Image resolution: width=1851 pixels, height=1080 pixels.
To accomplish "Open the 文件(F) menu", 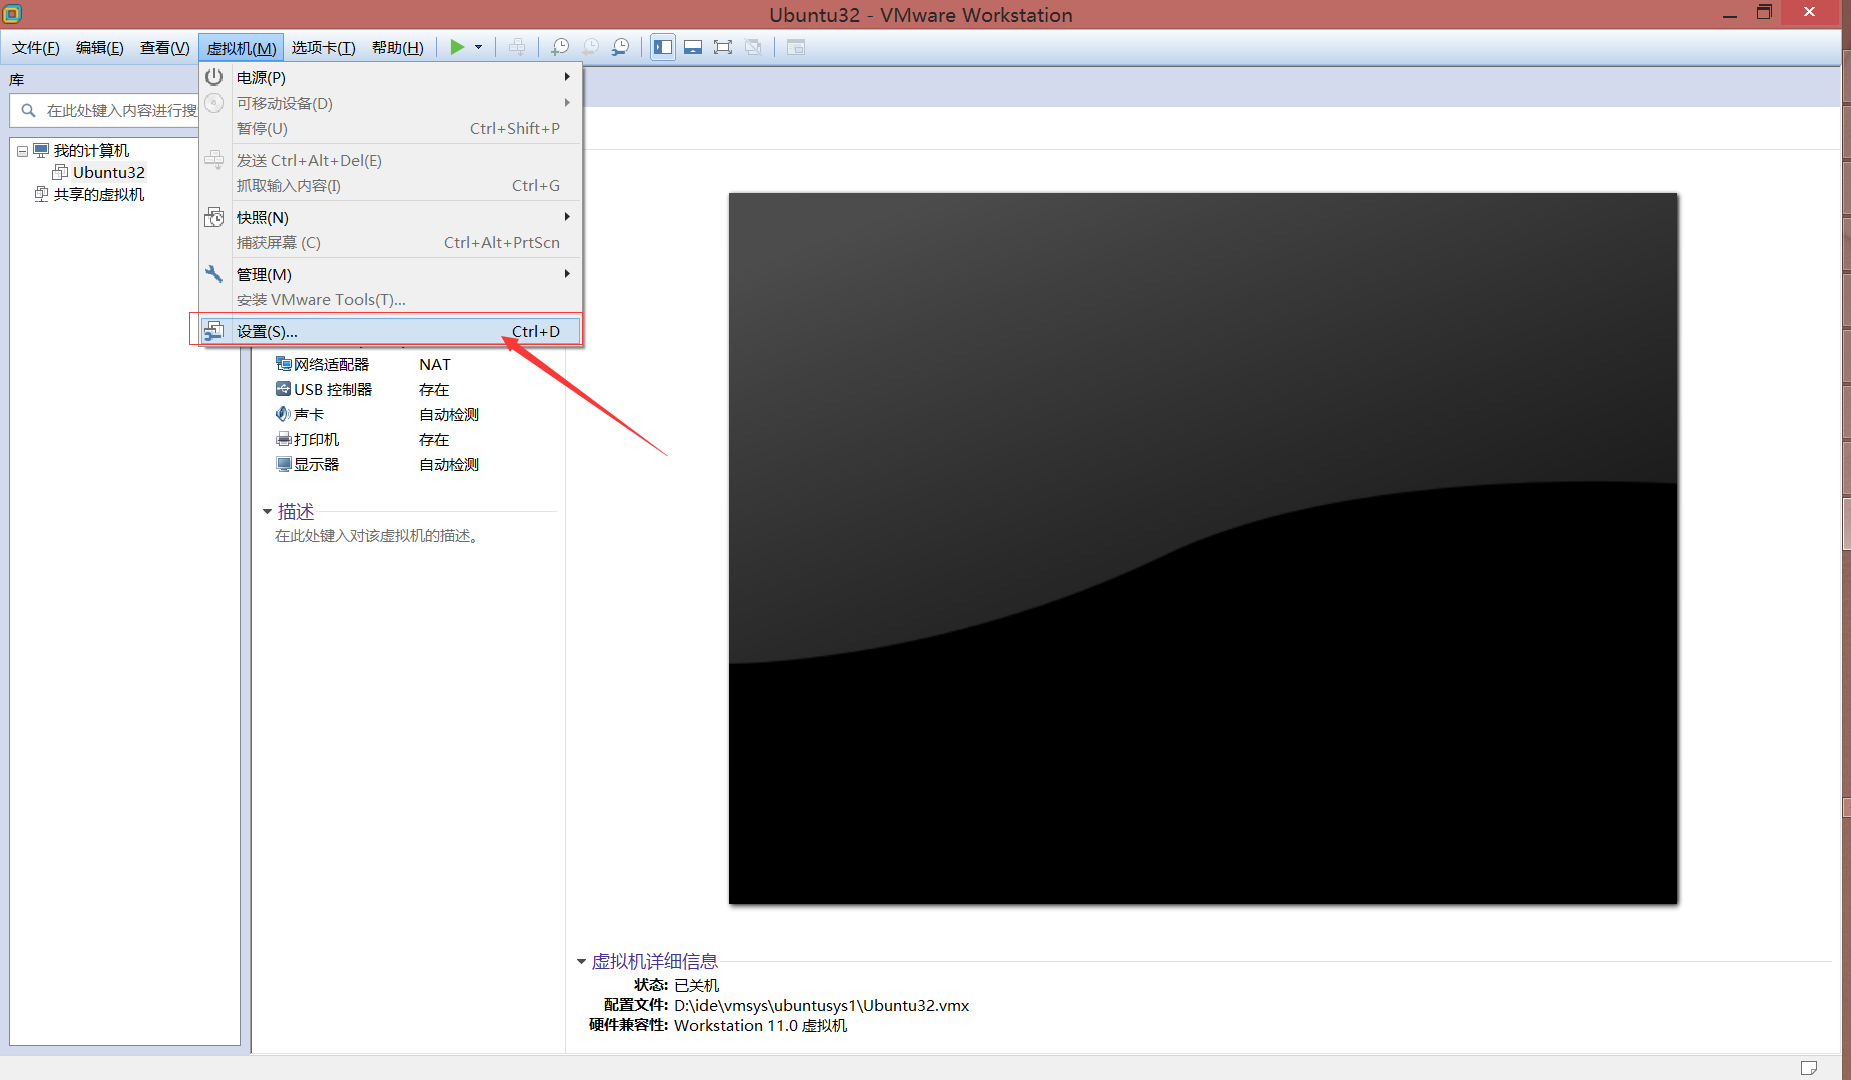I will point(36,48).
